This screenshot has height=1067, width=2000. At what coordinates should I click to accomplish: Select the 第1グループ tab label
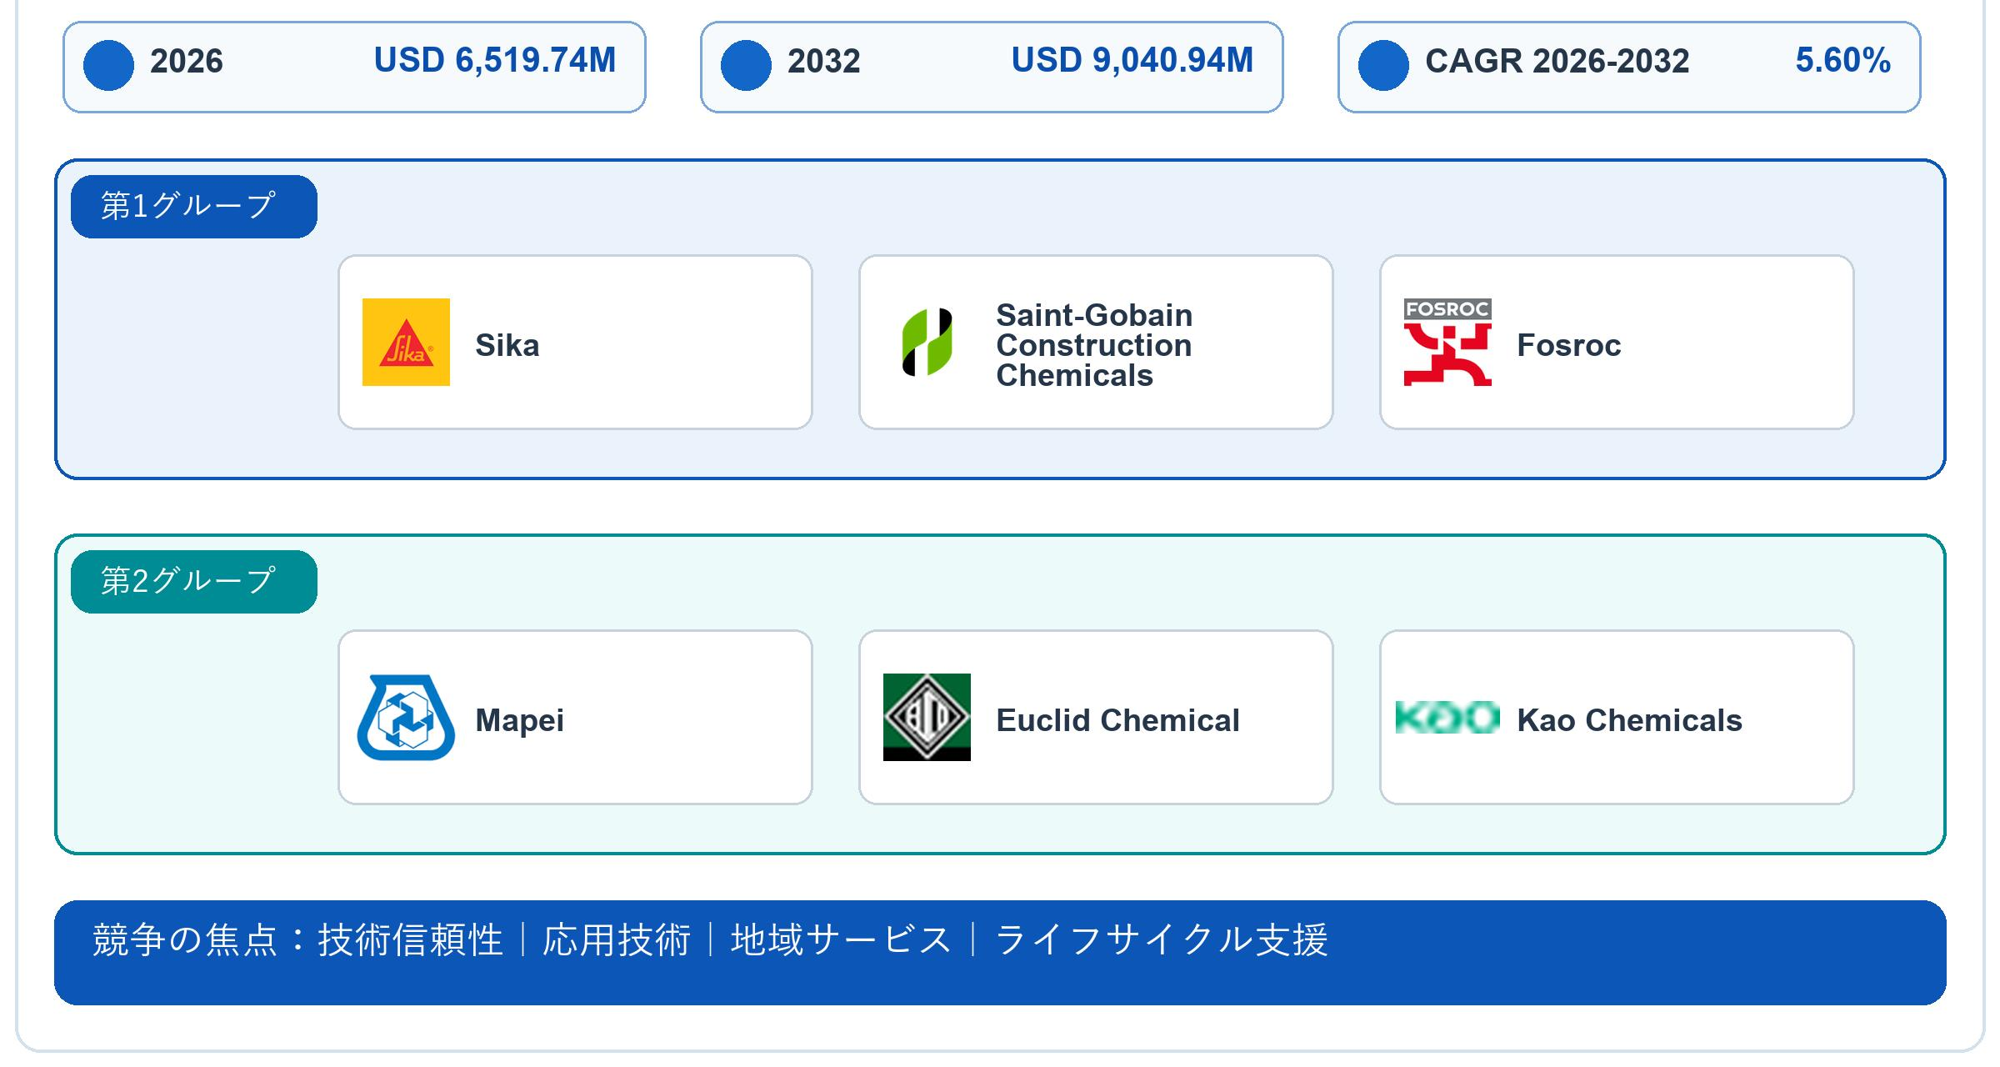click(194, 206)
